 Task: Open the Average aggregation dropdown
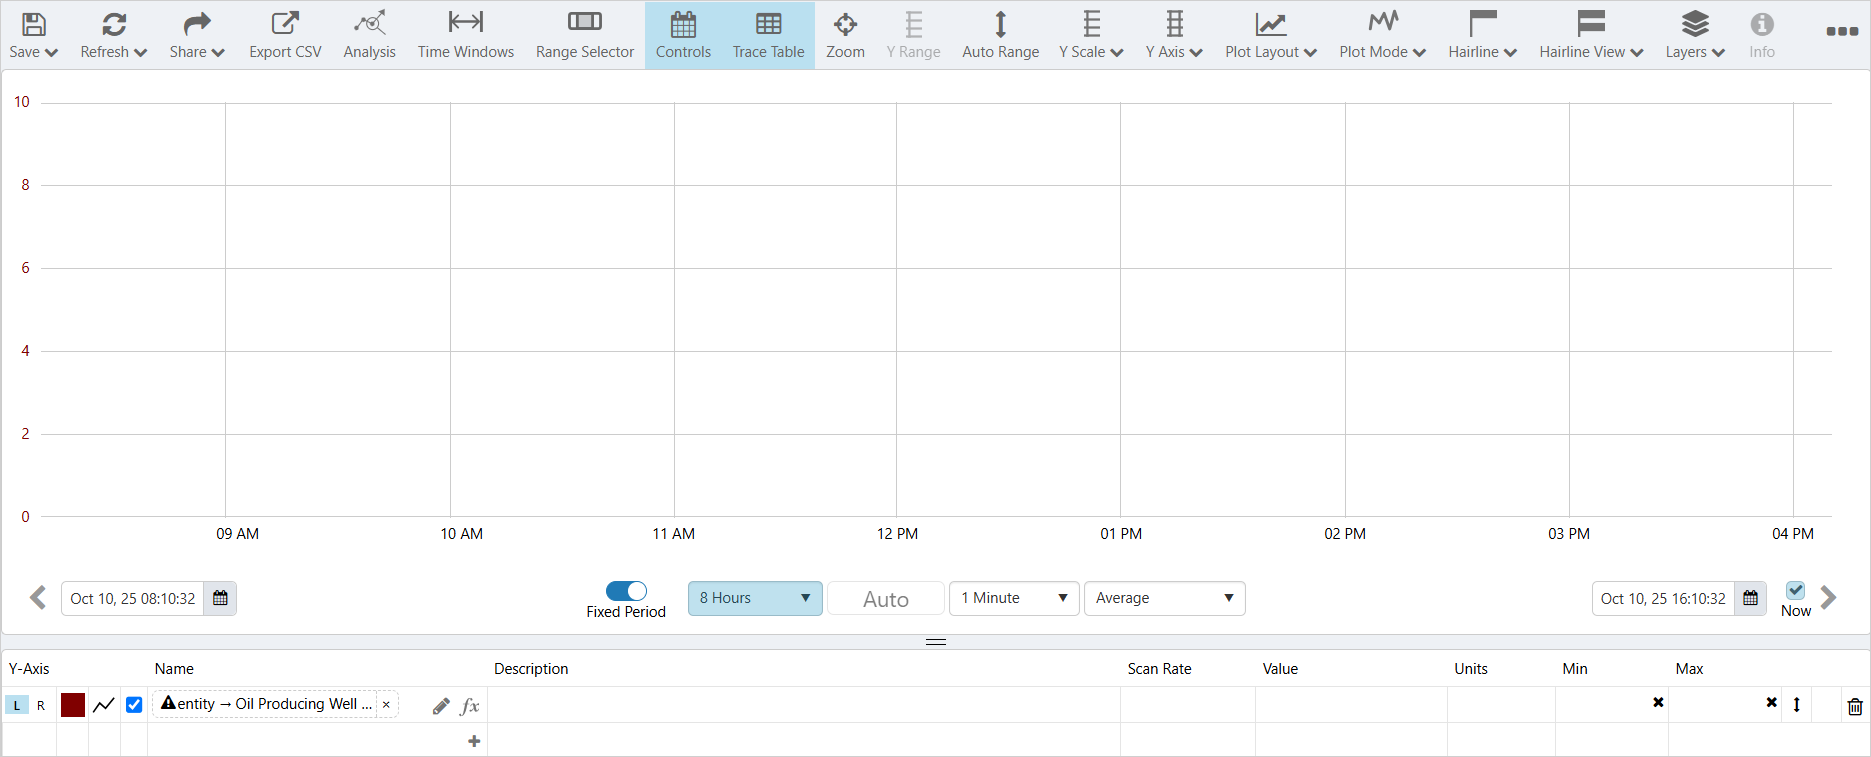click(1164, 598)
